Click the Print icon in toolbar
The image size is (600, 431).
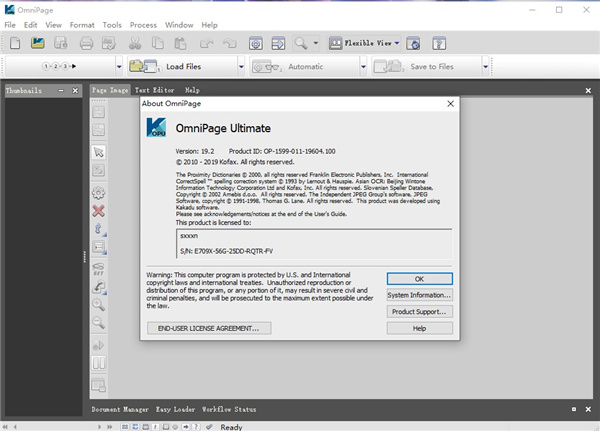pyautogui.click(x=86, y=43)
